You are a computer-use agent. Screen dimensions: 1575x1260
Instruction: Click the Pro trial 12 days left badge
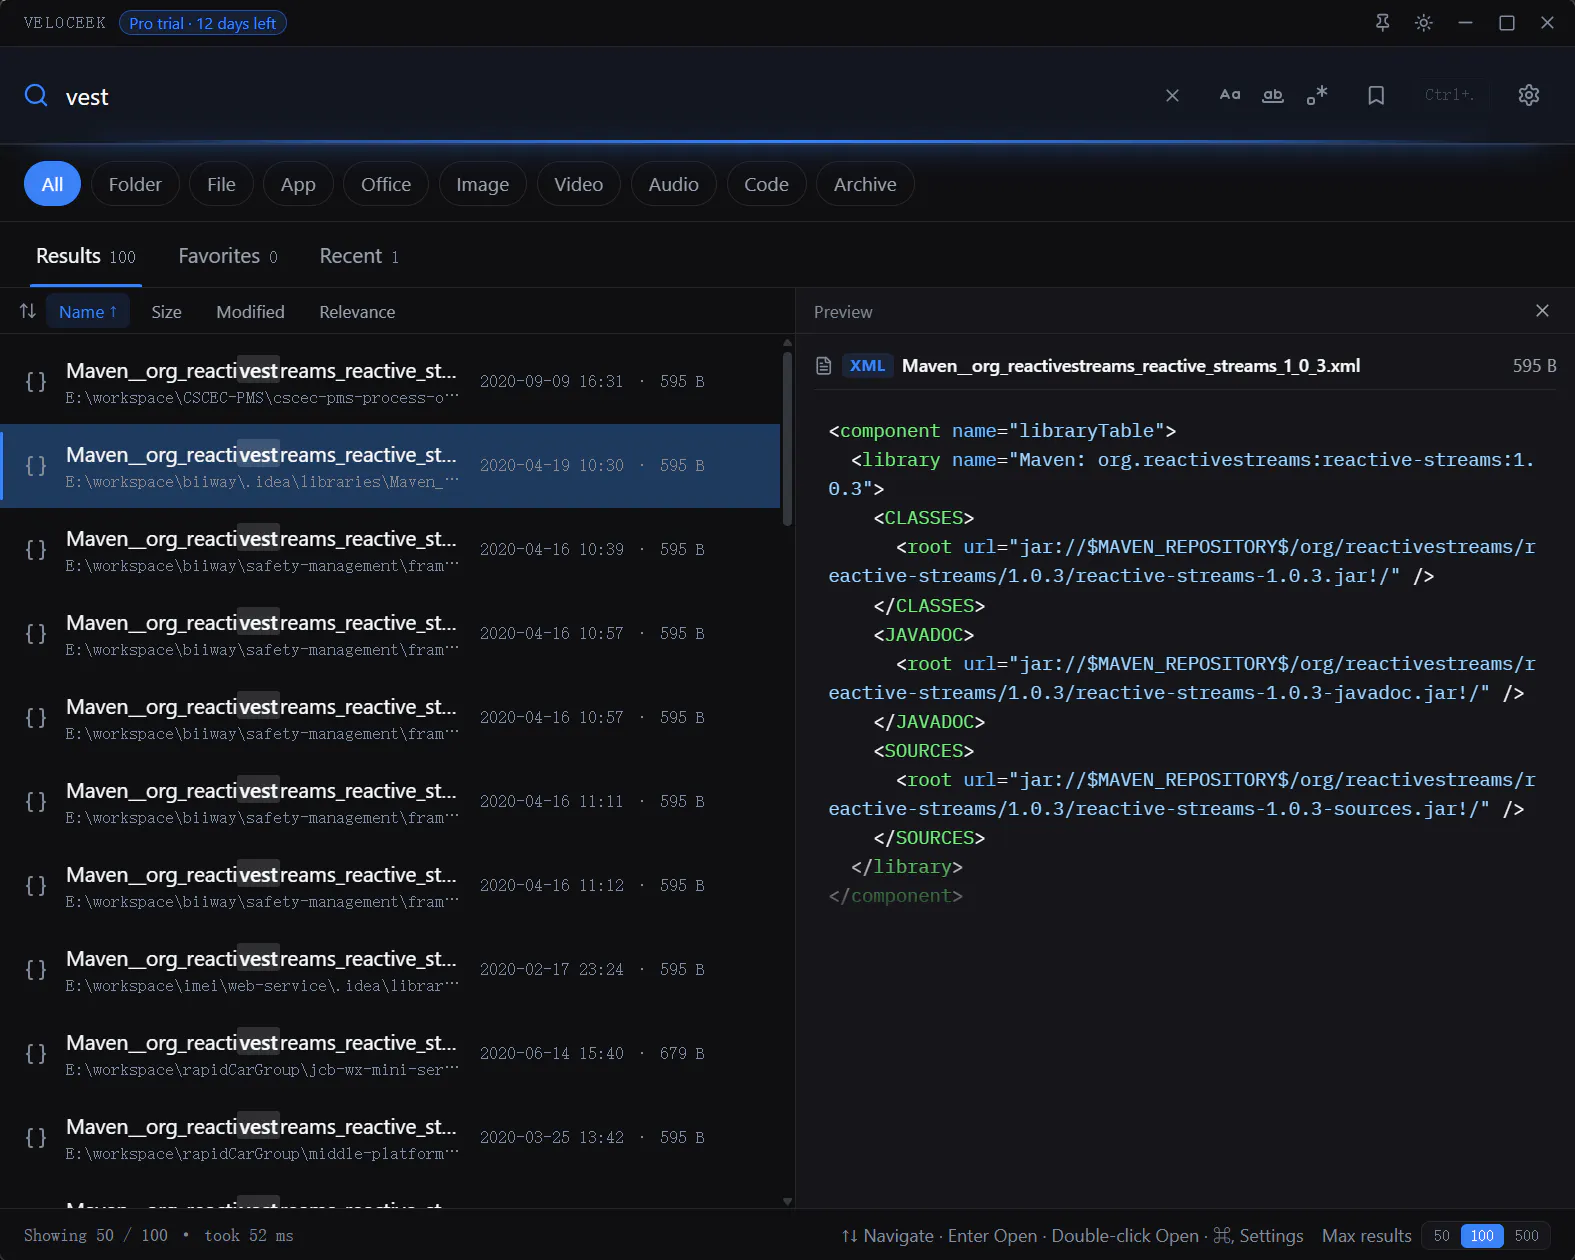pyautogui.click(x=203, y=23)
